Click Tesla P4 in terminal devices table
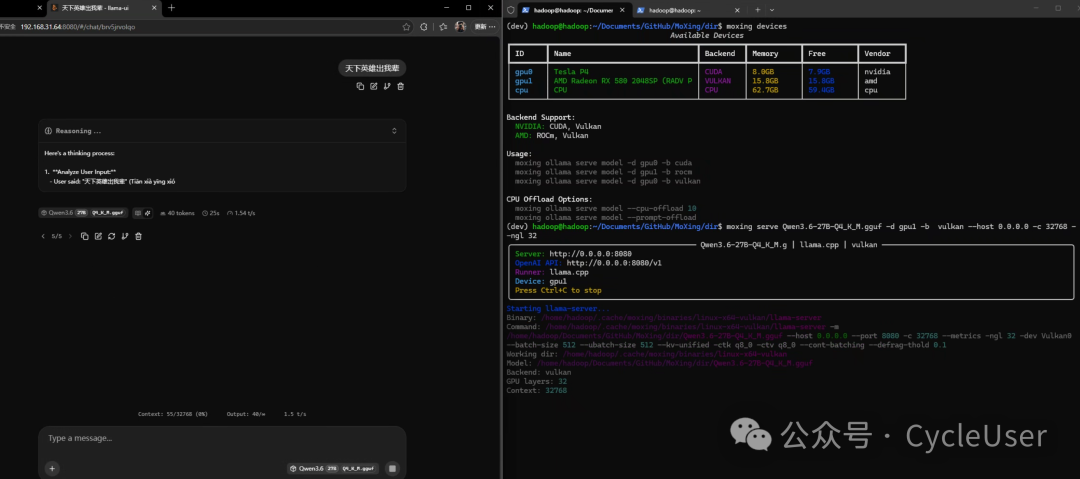Image resolution: width=1080 pixels, height=479 pixels. tap(570, 72)
